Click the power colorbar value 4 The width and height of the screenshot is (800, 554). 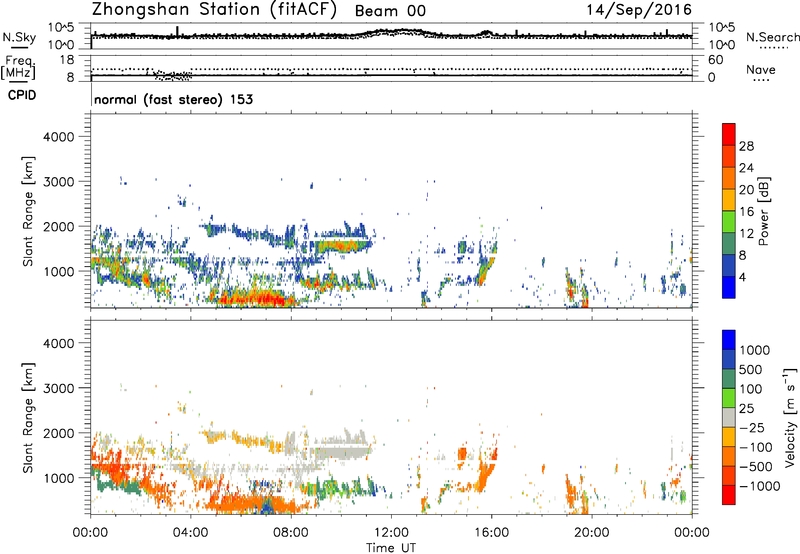[742, 277]
